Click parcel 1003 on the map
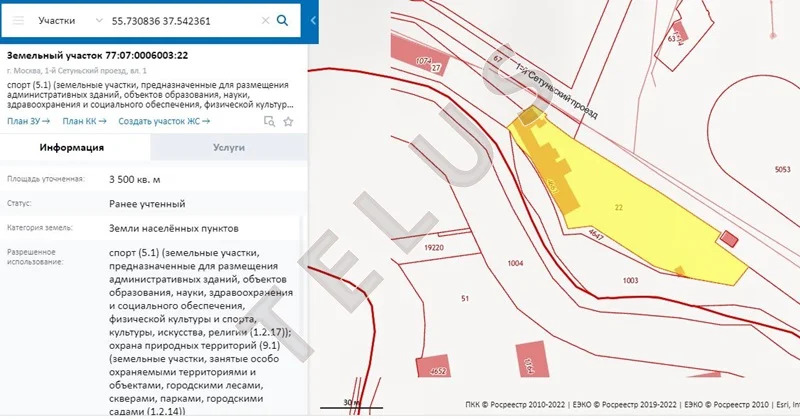Viewport: 800px width, 419px height. pyautogui.click(x=630, y=281)
